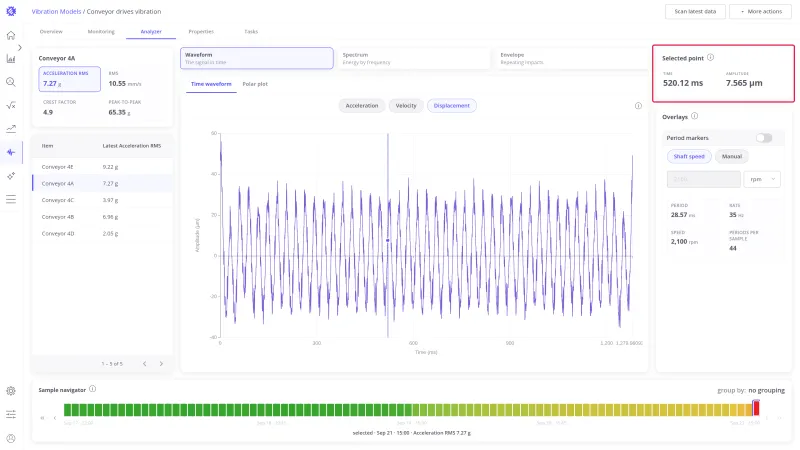The width and height of the screenshot is (800, 450).
Task: Open the Vibration Models breadcrumb link
Action: 56,11
